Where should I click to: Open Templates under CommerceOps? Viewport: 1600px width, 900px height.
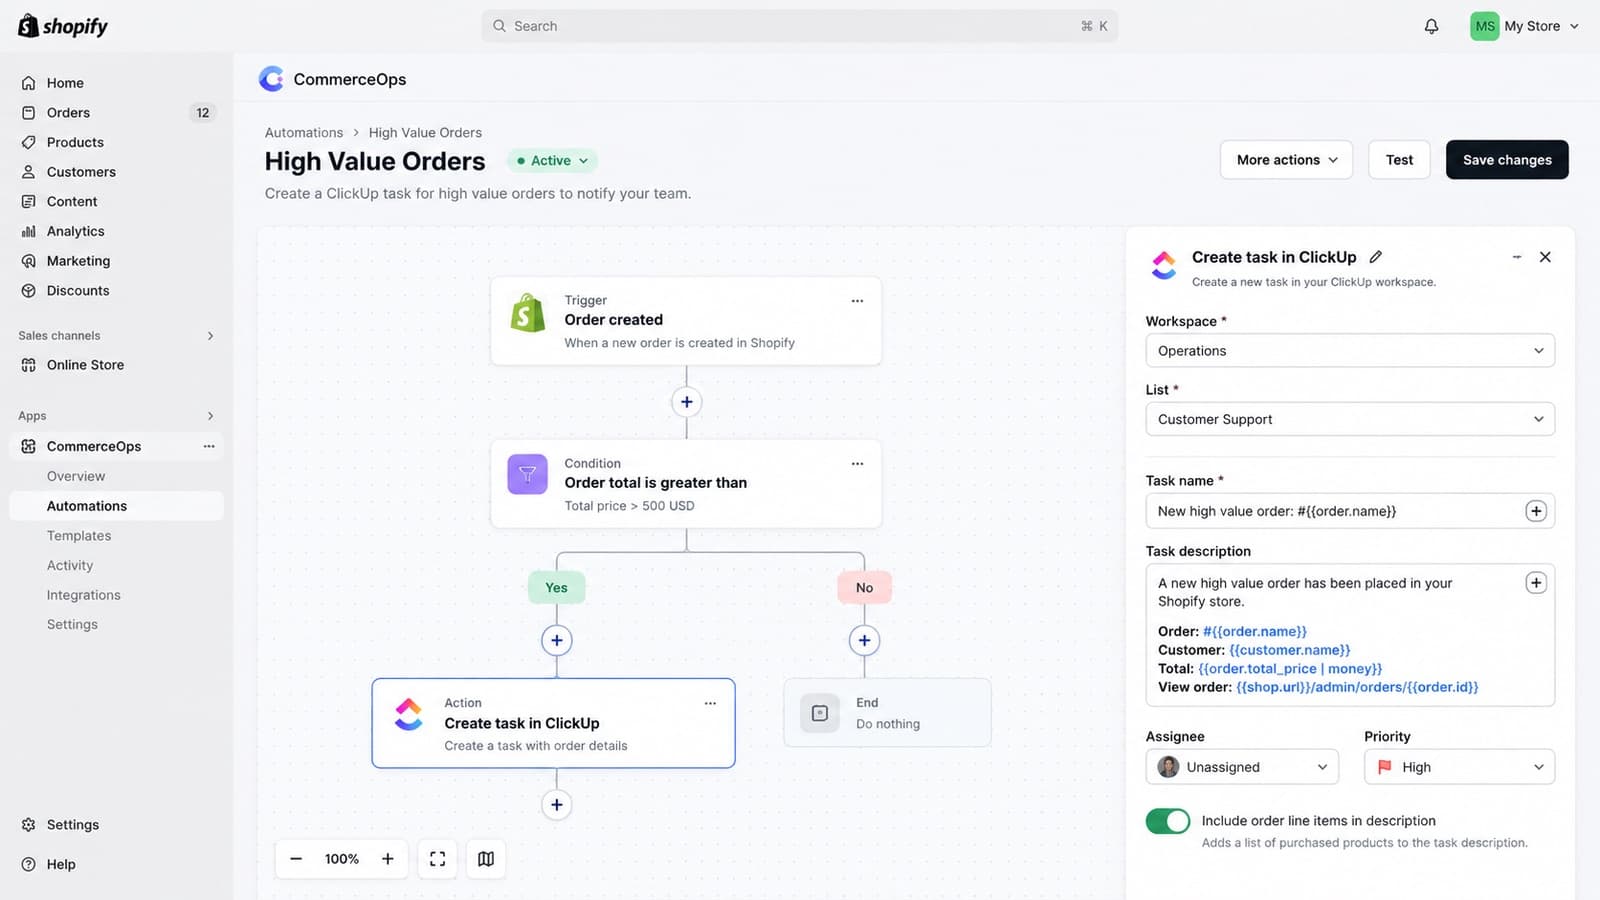tap(79, 536)
